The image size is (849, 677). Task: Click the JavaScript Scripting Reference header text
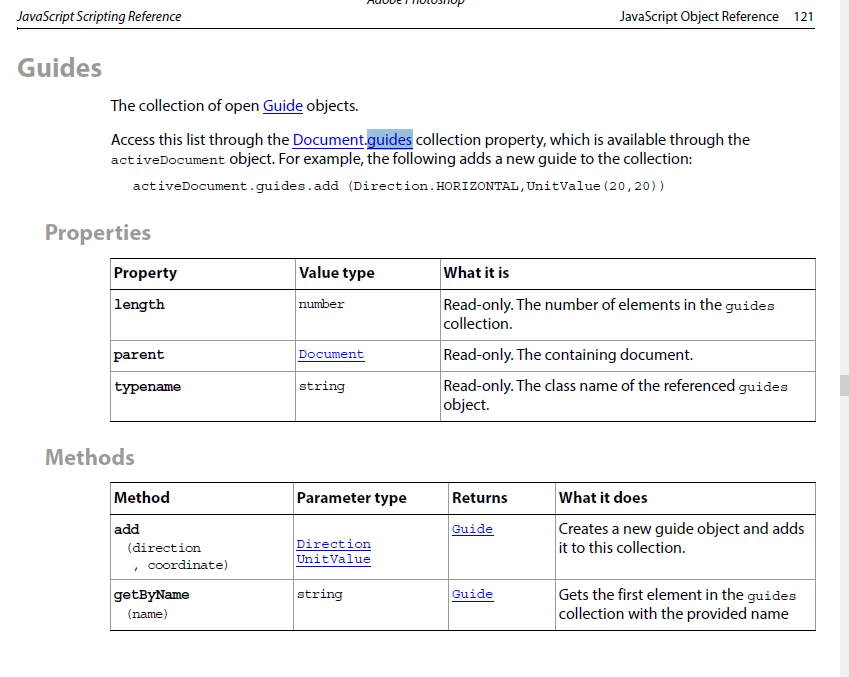coord(99,17)
